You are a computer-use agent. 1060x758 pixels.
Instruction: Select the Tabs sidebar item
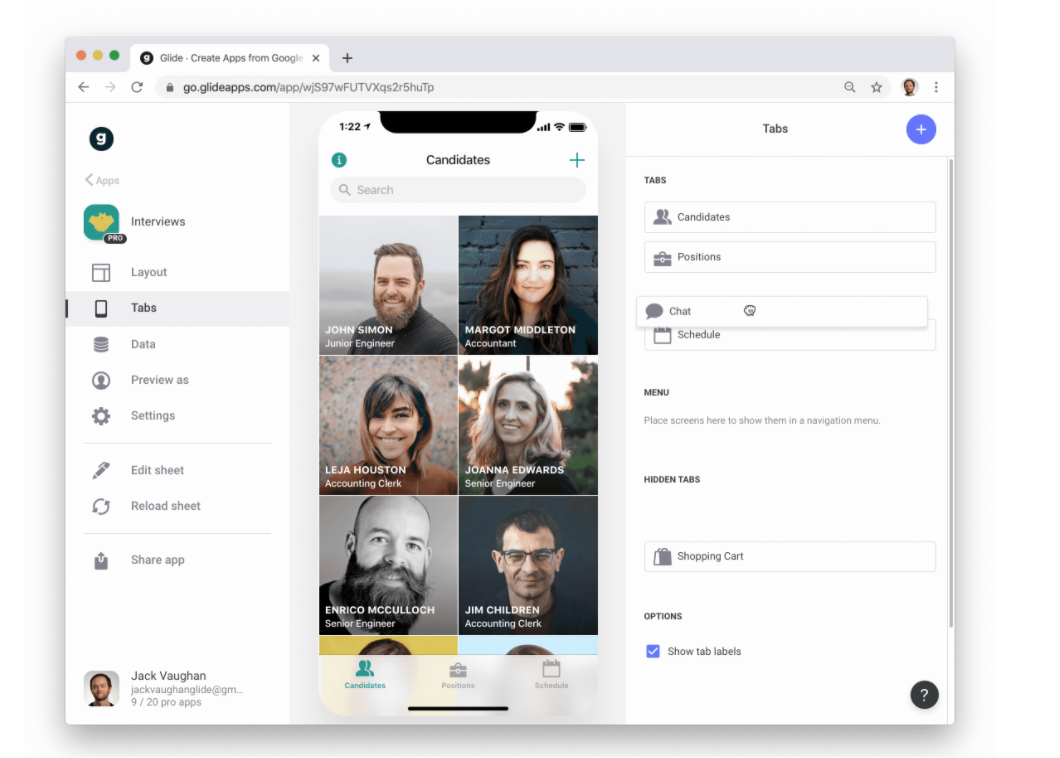pyautogui.click(x=178, y=308)
